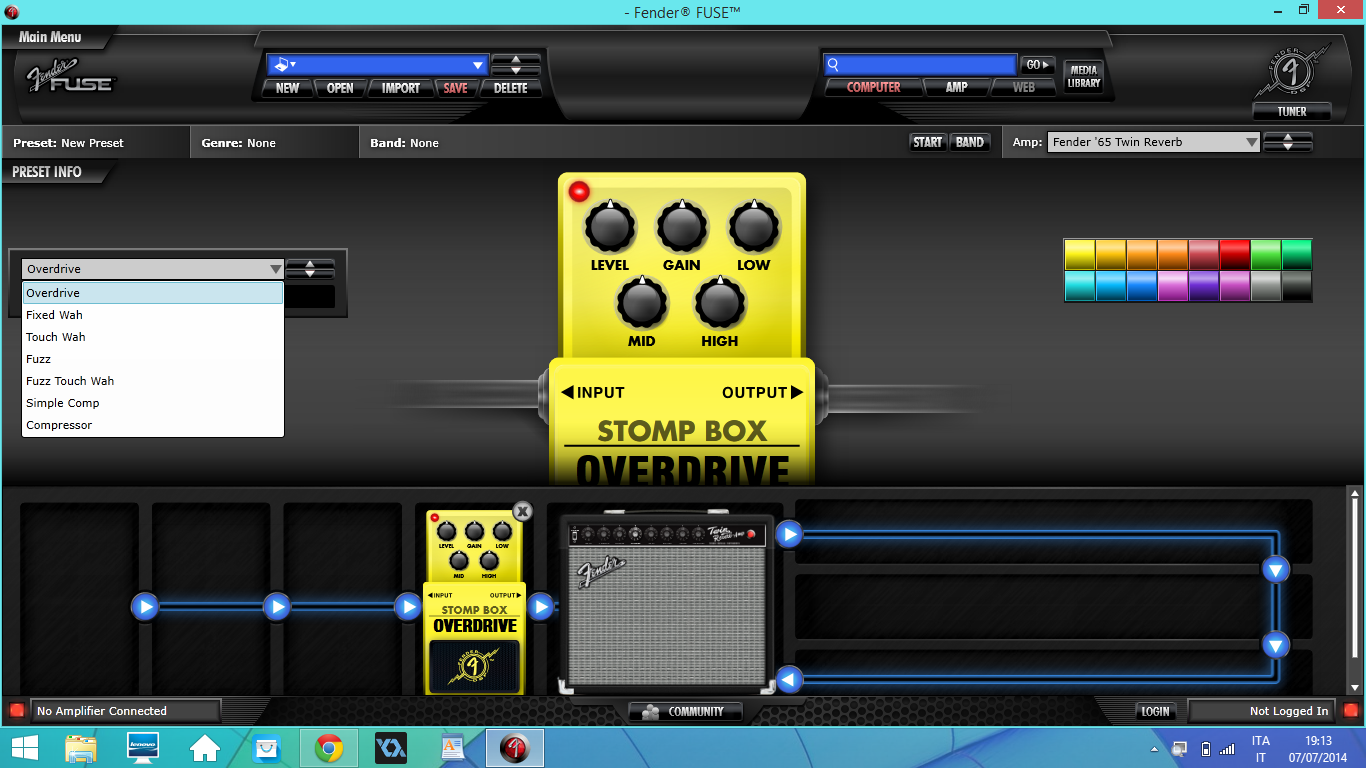Step effect type with stepper beside Overdrive
Image resolution: width=1366 pixels, height=768 pixels.
(310, 269)
